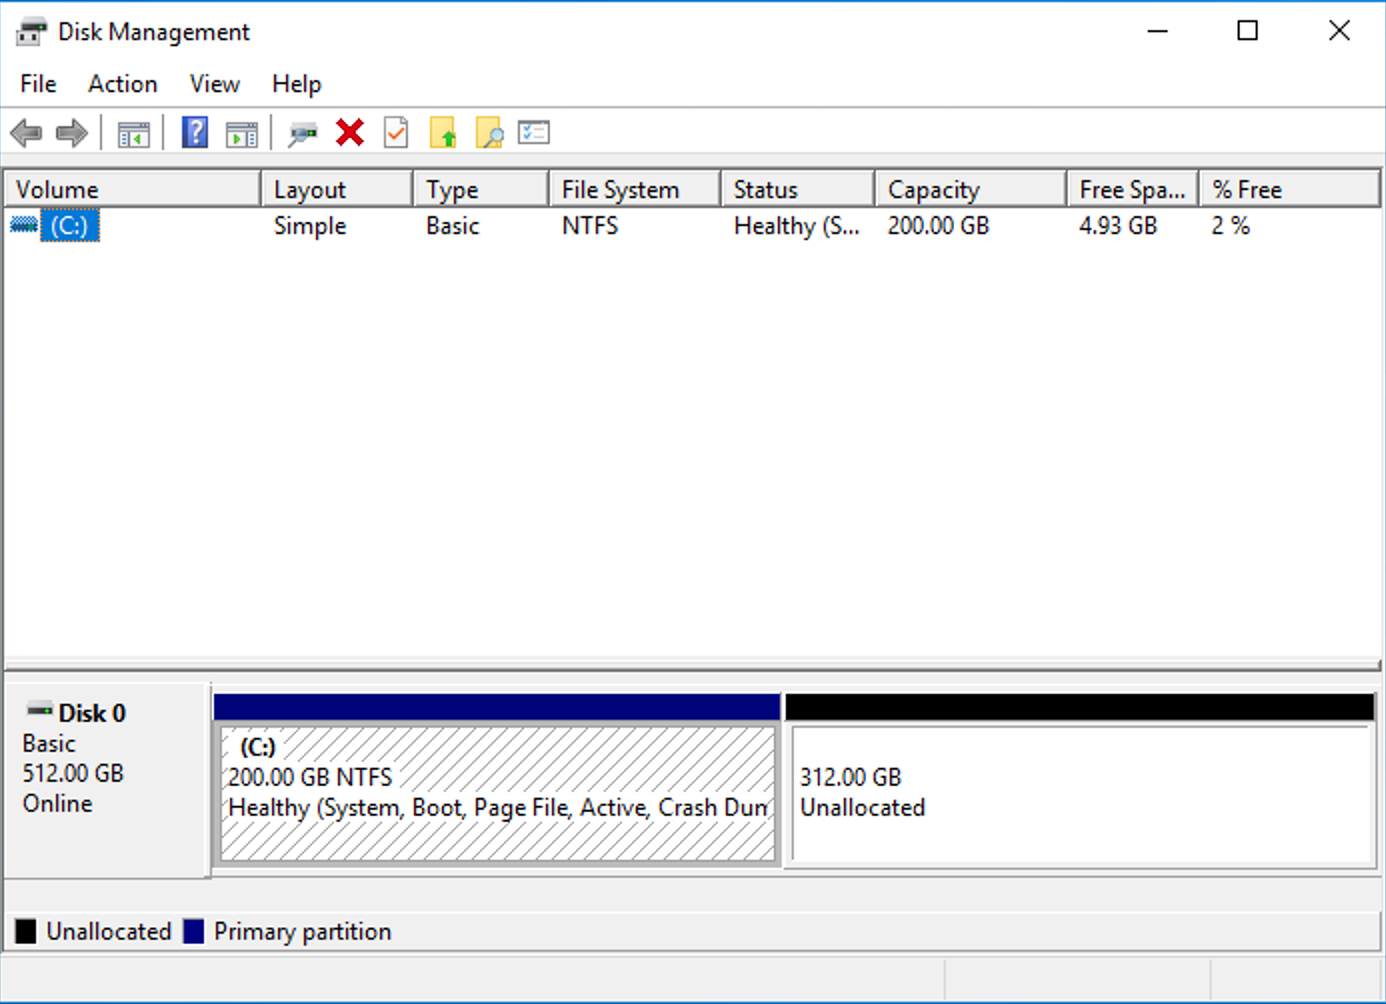Click the (C:) volume drive icon
Image resolution: width=1386 pixels, height=1004 pixels.
tap(24, 226)
